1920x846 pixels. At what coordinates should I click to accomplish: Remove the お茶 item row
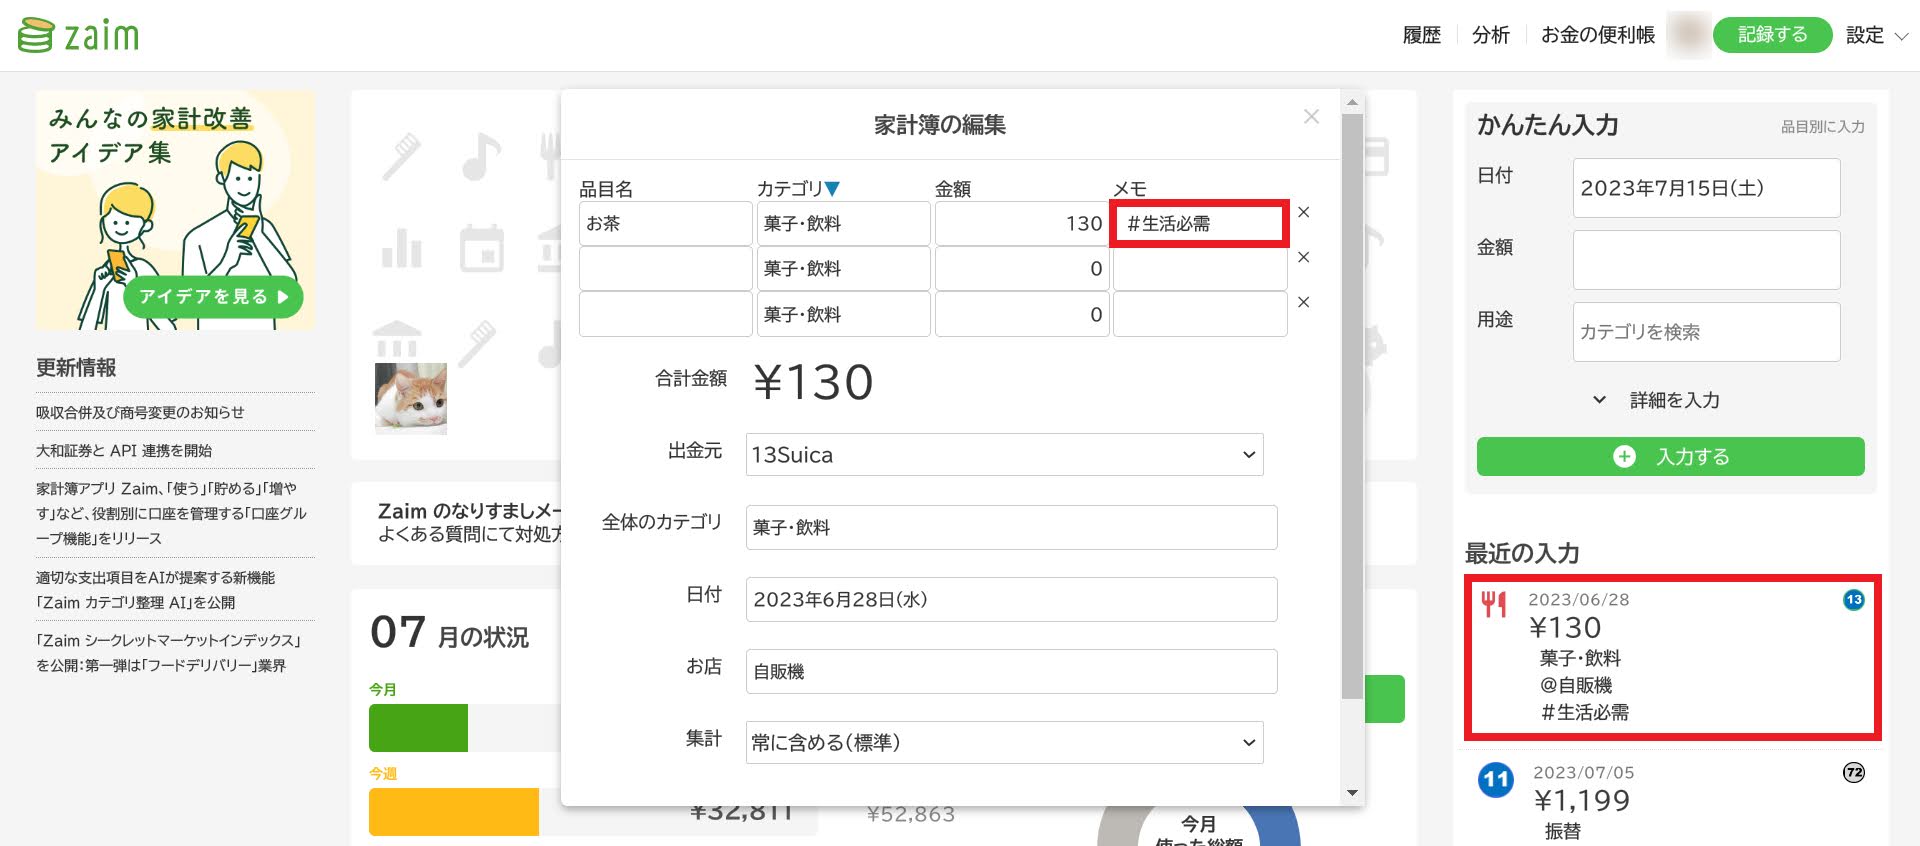[1303, 212]
